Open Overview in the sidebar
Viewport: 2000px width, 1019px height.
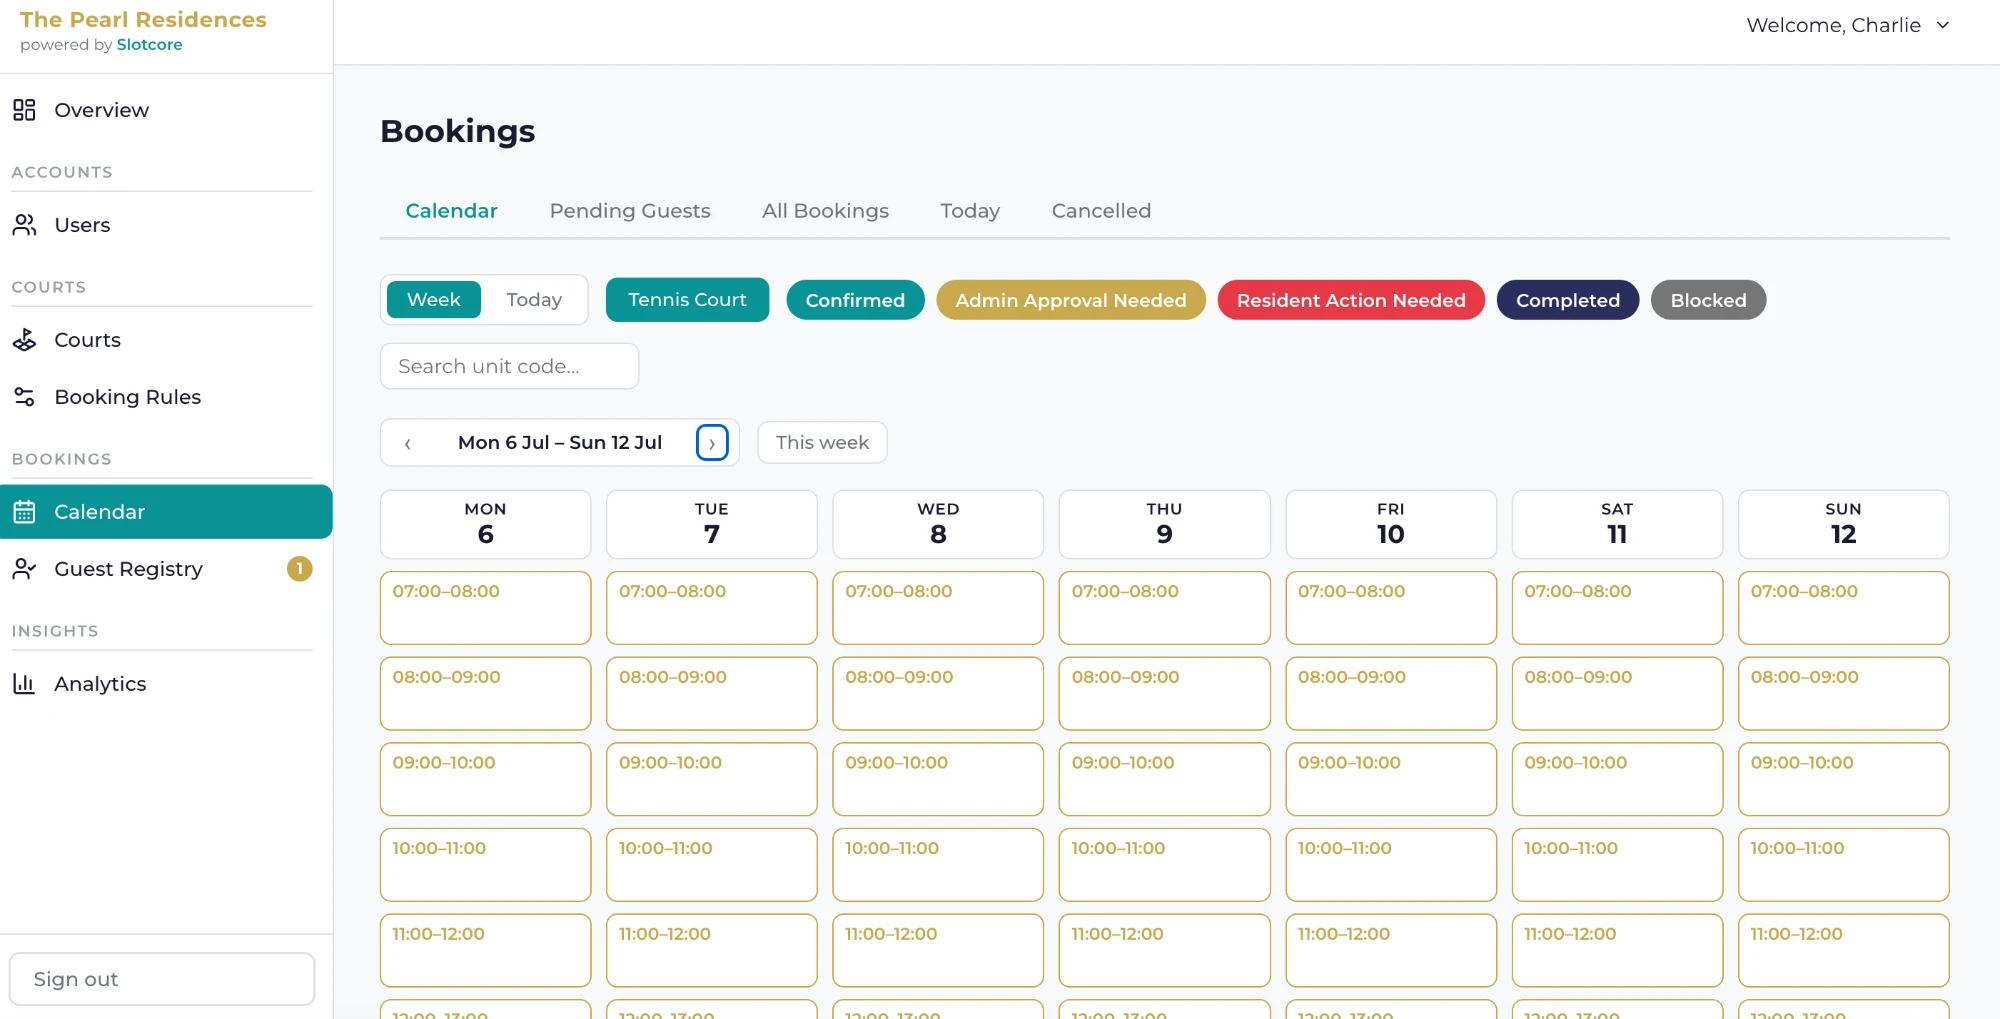pos(166,110)
